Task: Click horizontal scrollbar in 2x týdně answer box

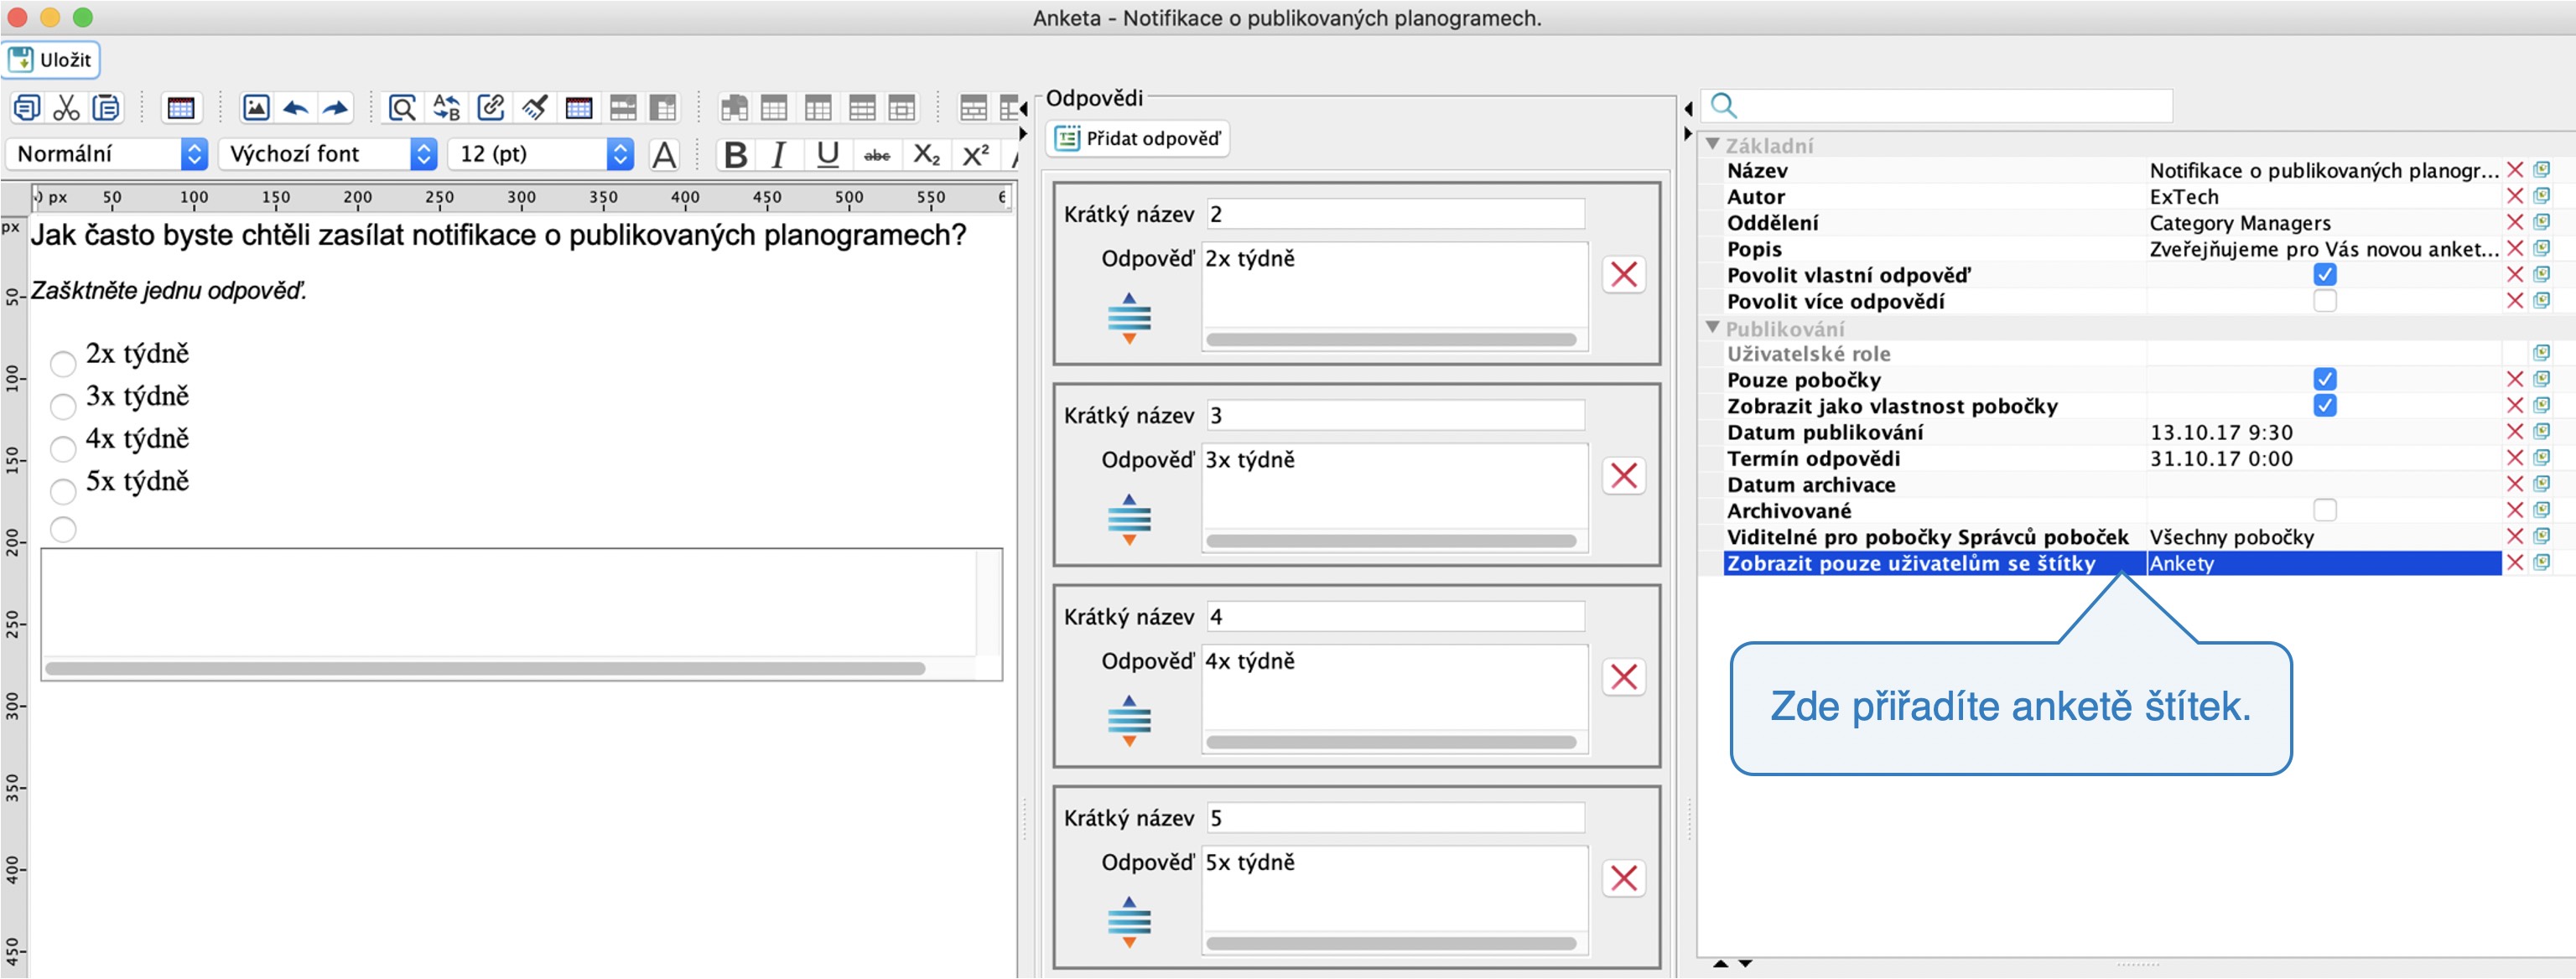Action: pyautogui.click(x=1391, y=340)
